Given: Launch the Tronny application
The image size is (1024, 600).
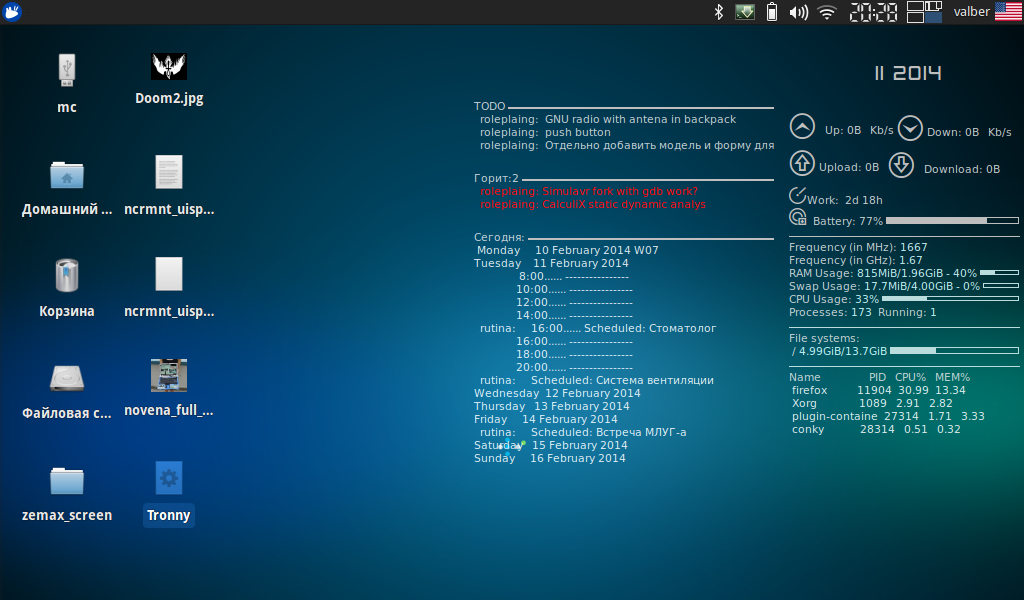Looking at the screenshot, I should [168, 480].
